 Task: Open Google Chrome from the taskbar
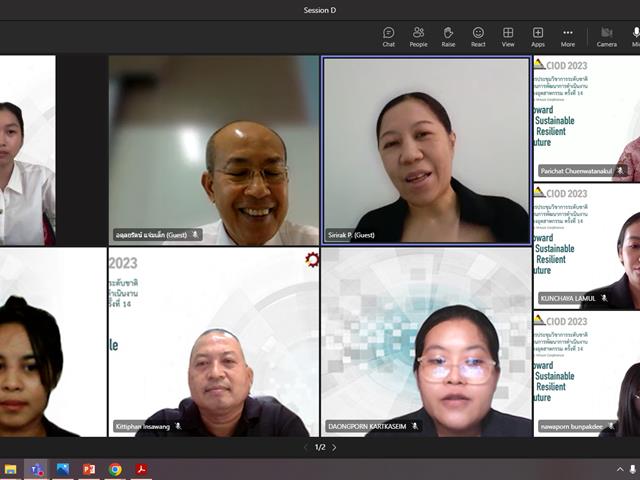click(115, 469)
